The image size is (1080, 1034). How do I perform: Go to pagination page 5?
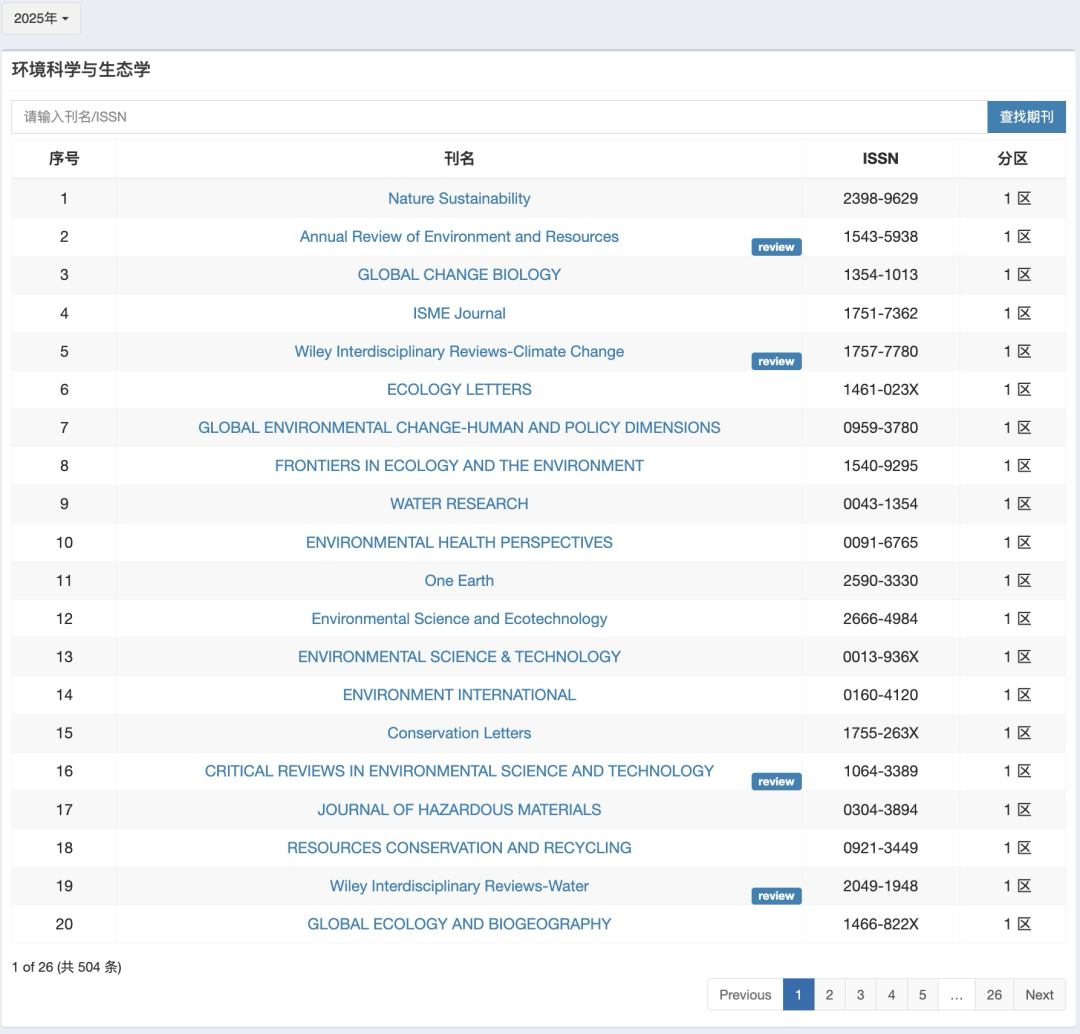pos(922,995)
